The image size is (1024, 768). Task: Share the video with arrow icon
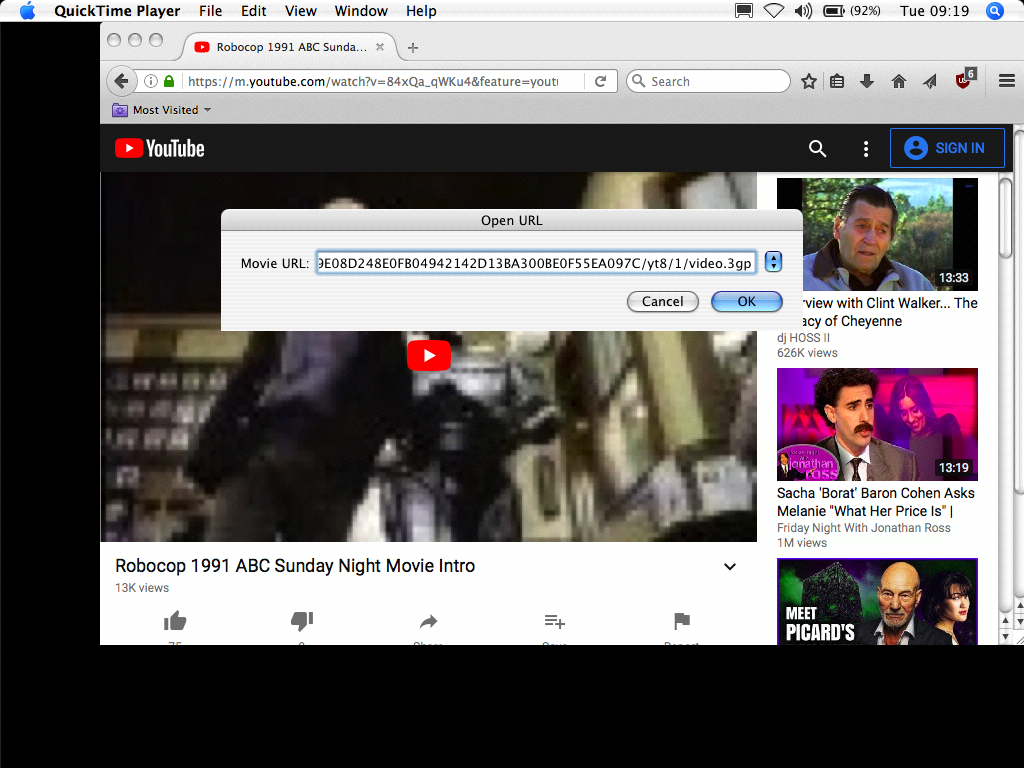pos(428,621)
